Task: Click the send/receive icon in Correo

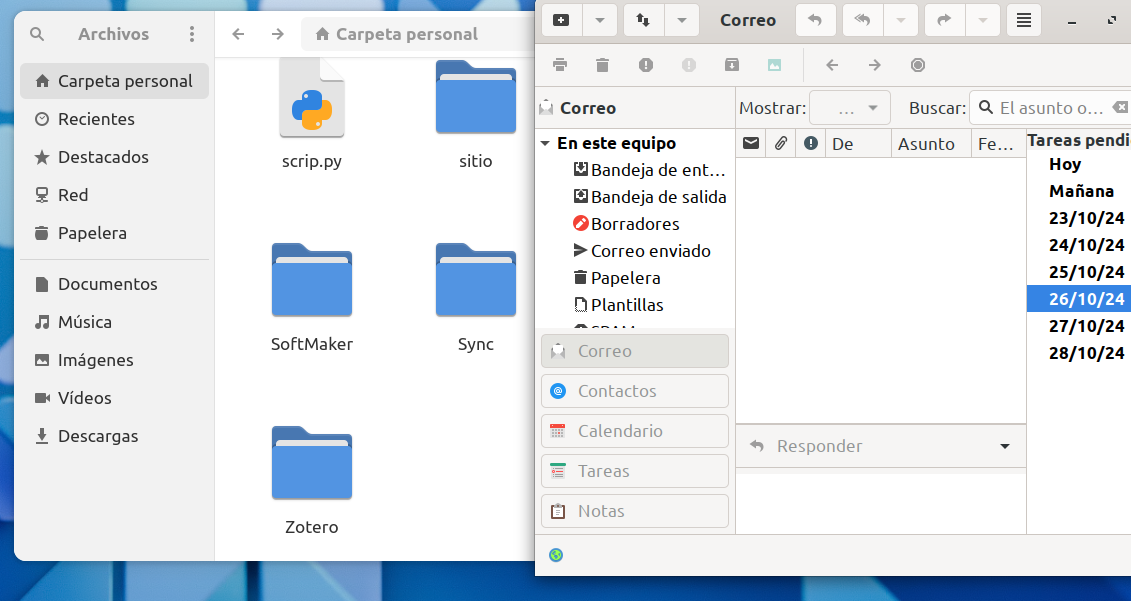Action: coord(643,20)
